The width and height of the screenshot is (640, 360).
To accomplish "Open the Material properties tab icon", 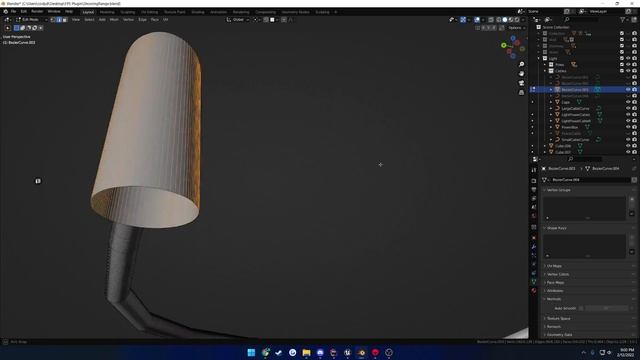I will tap(534, 291).
